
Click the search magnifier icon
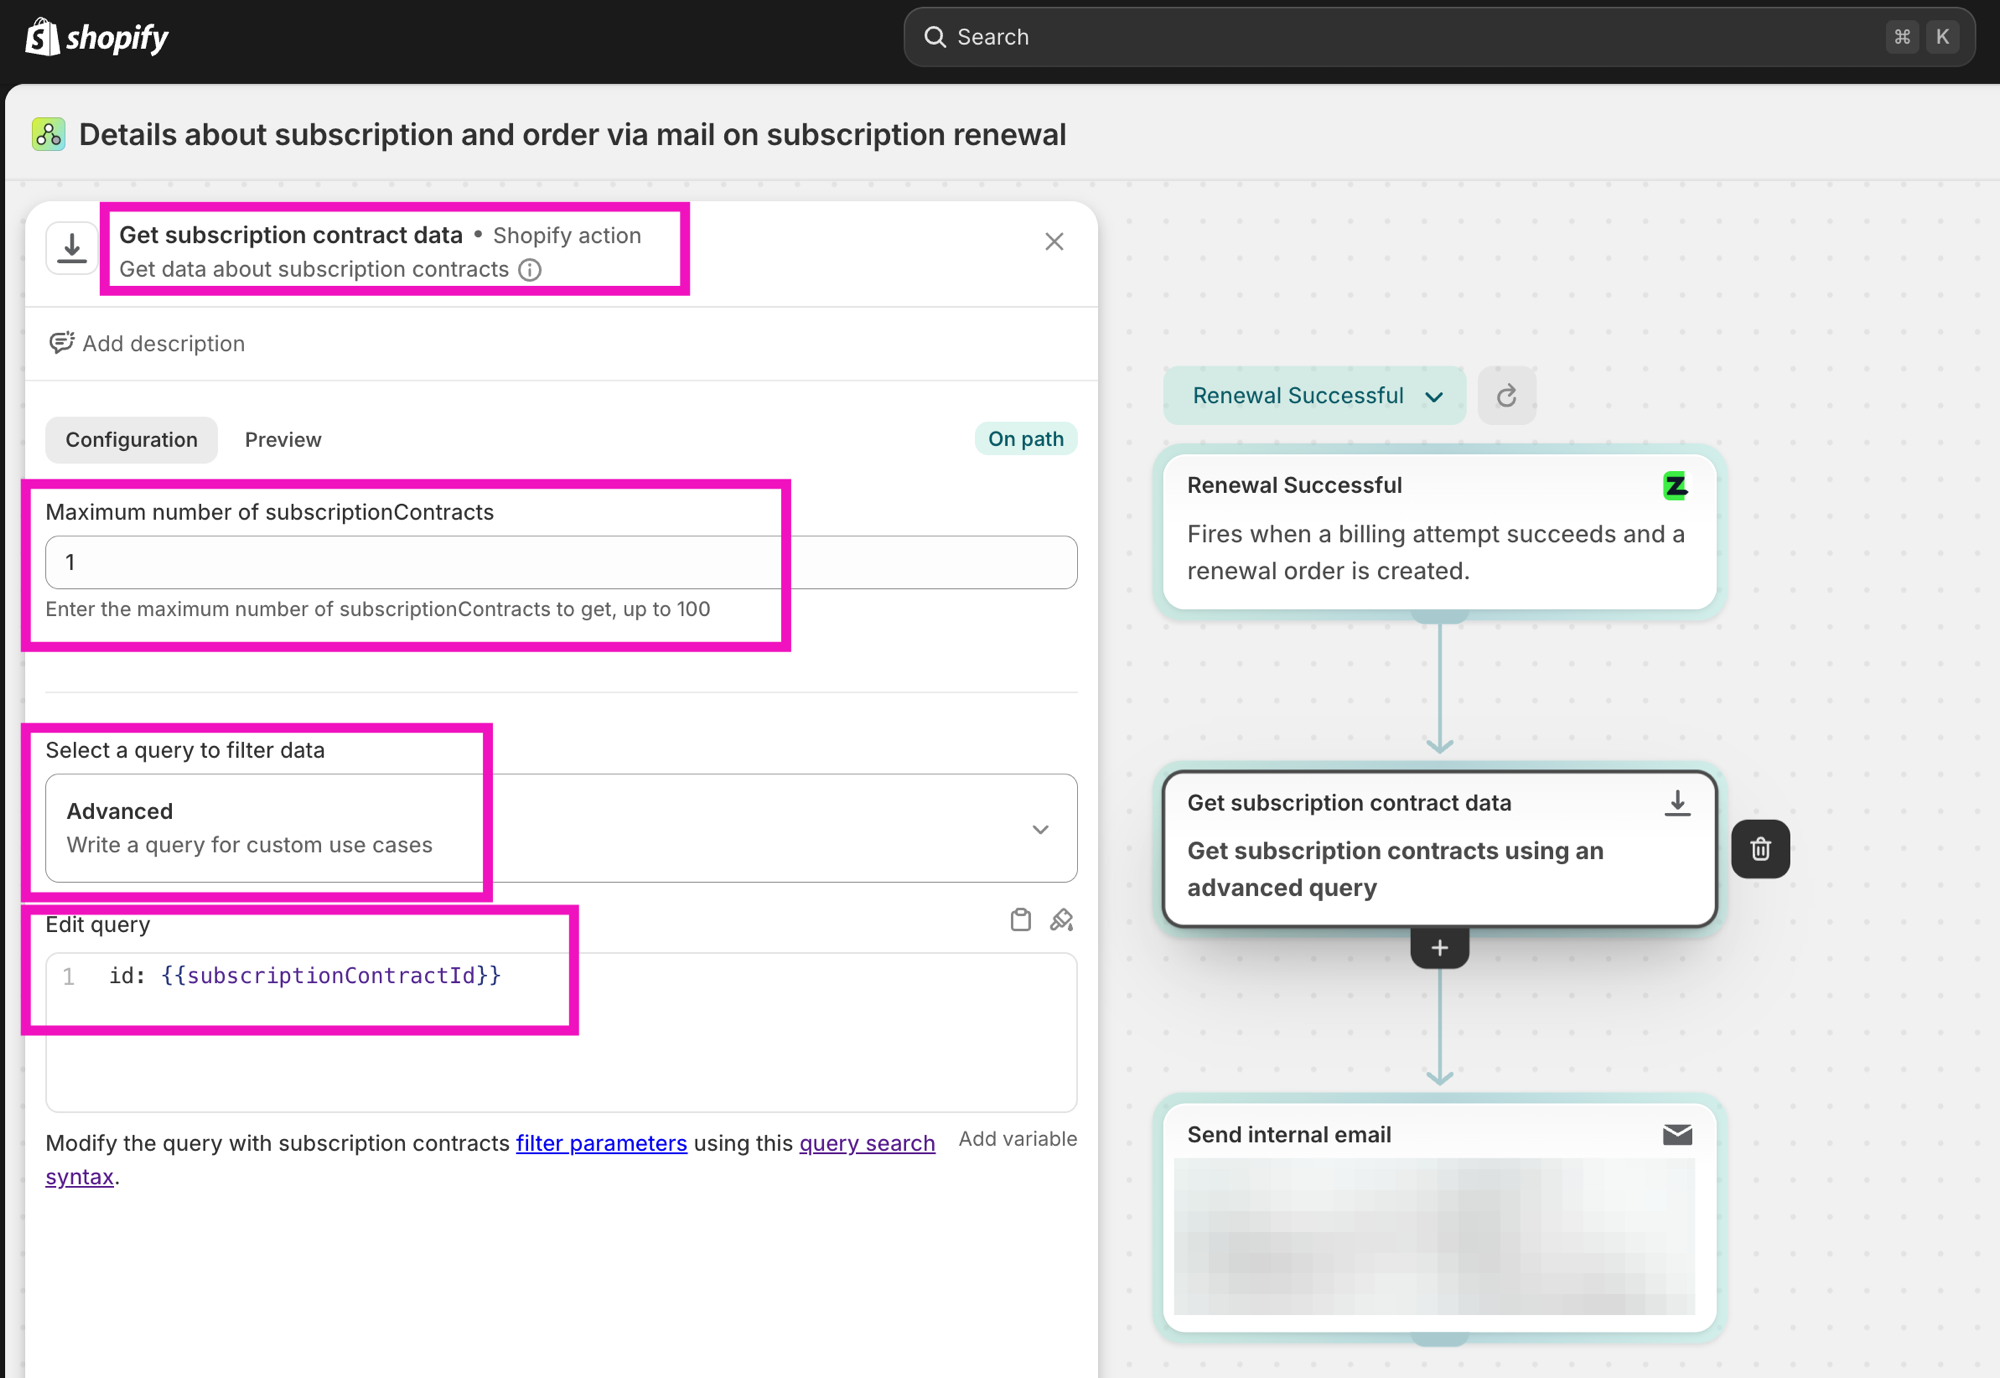[x=935, y=37]
